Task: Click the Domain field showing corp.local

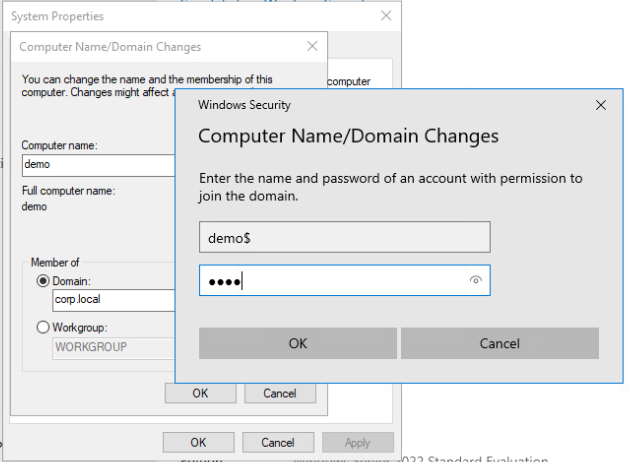Action: click(x=112, y=299)
